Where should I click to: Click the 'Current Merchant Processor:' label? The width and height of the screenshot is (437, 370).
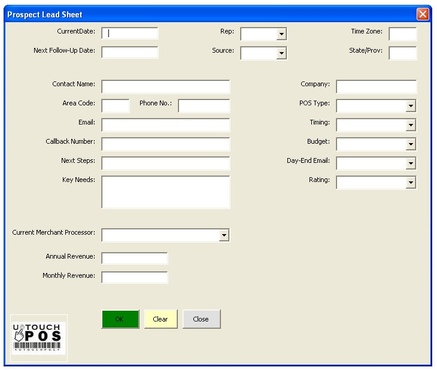coord(54,232)
